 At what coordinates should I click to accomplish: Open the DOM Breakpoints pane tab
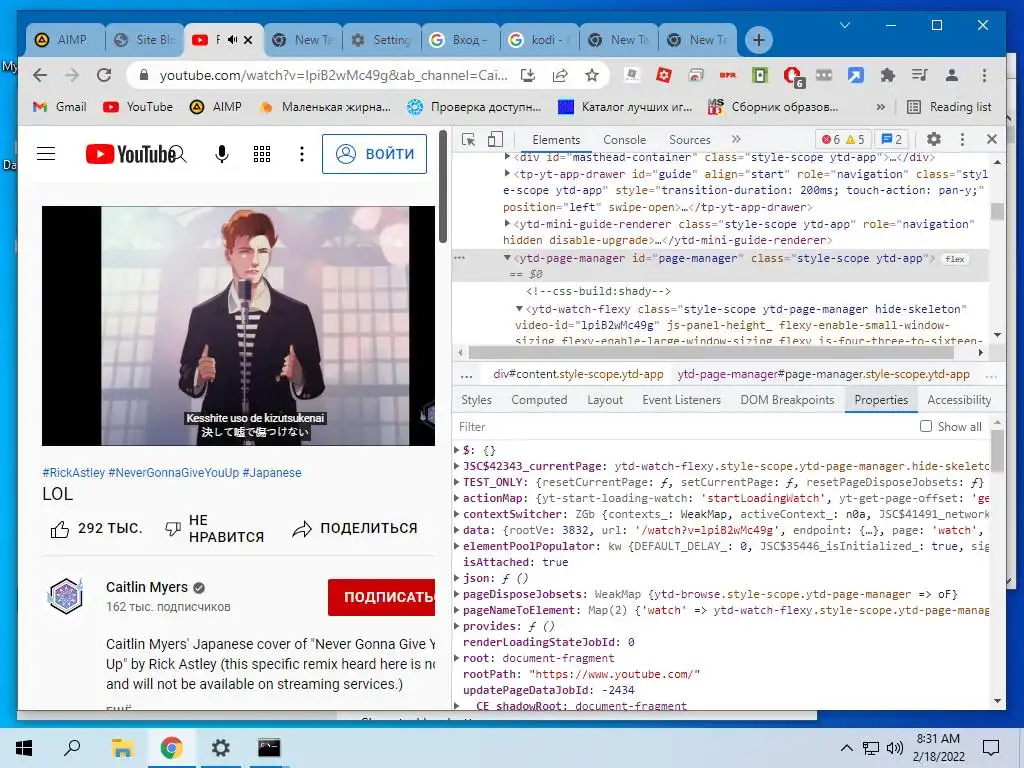point(787,400)
